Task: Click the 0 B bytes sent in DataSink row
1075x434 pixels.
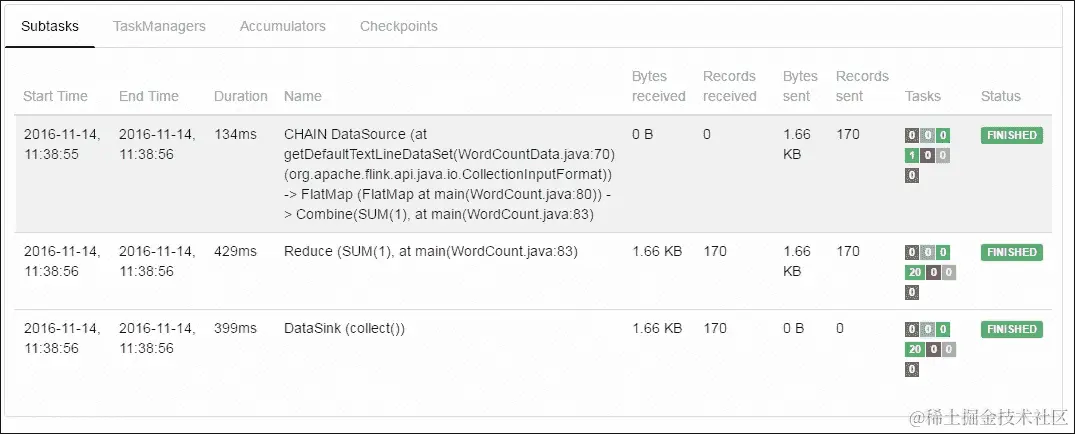Action: (795, 329)
